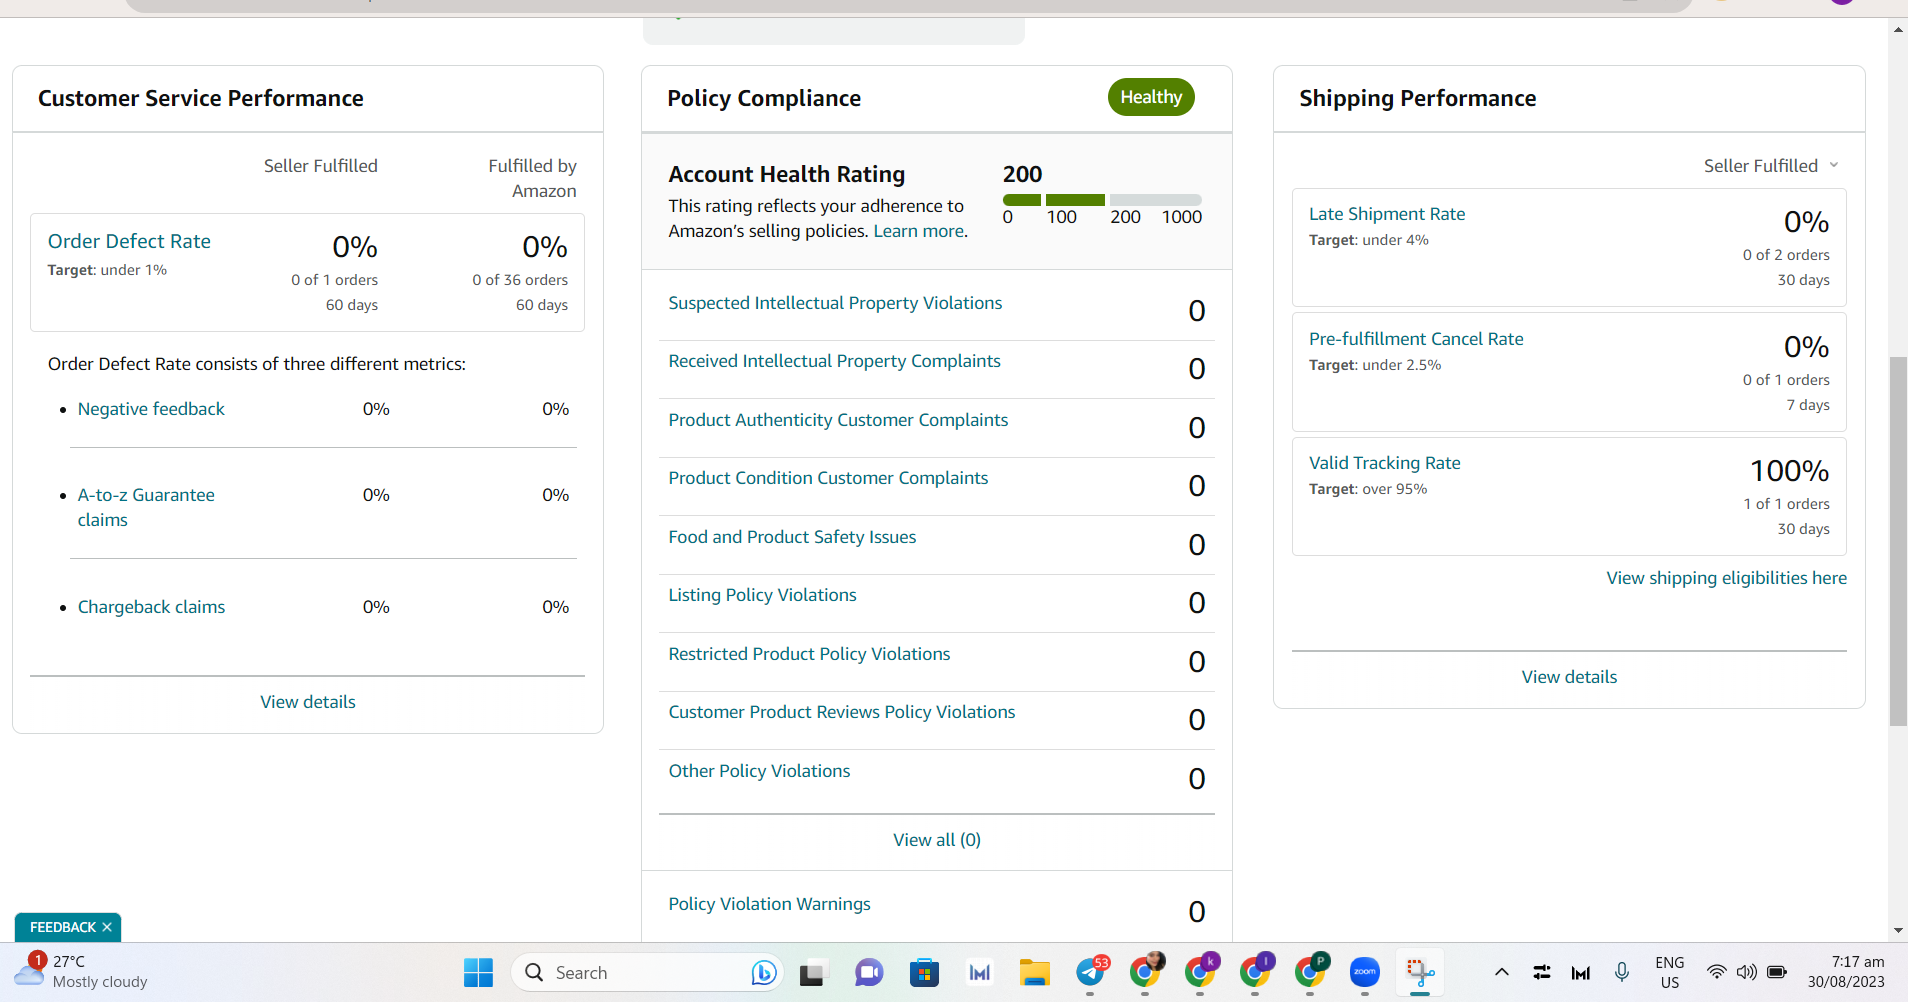Screen dimensions: 1908x1002
Task: Click the taskbar Search box
Action: (646, 972)
